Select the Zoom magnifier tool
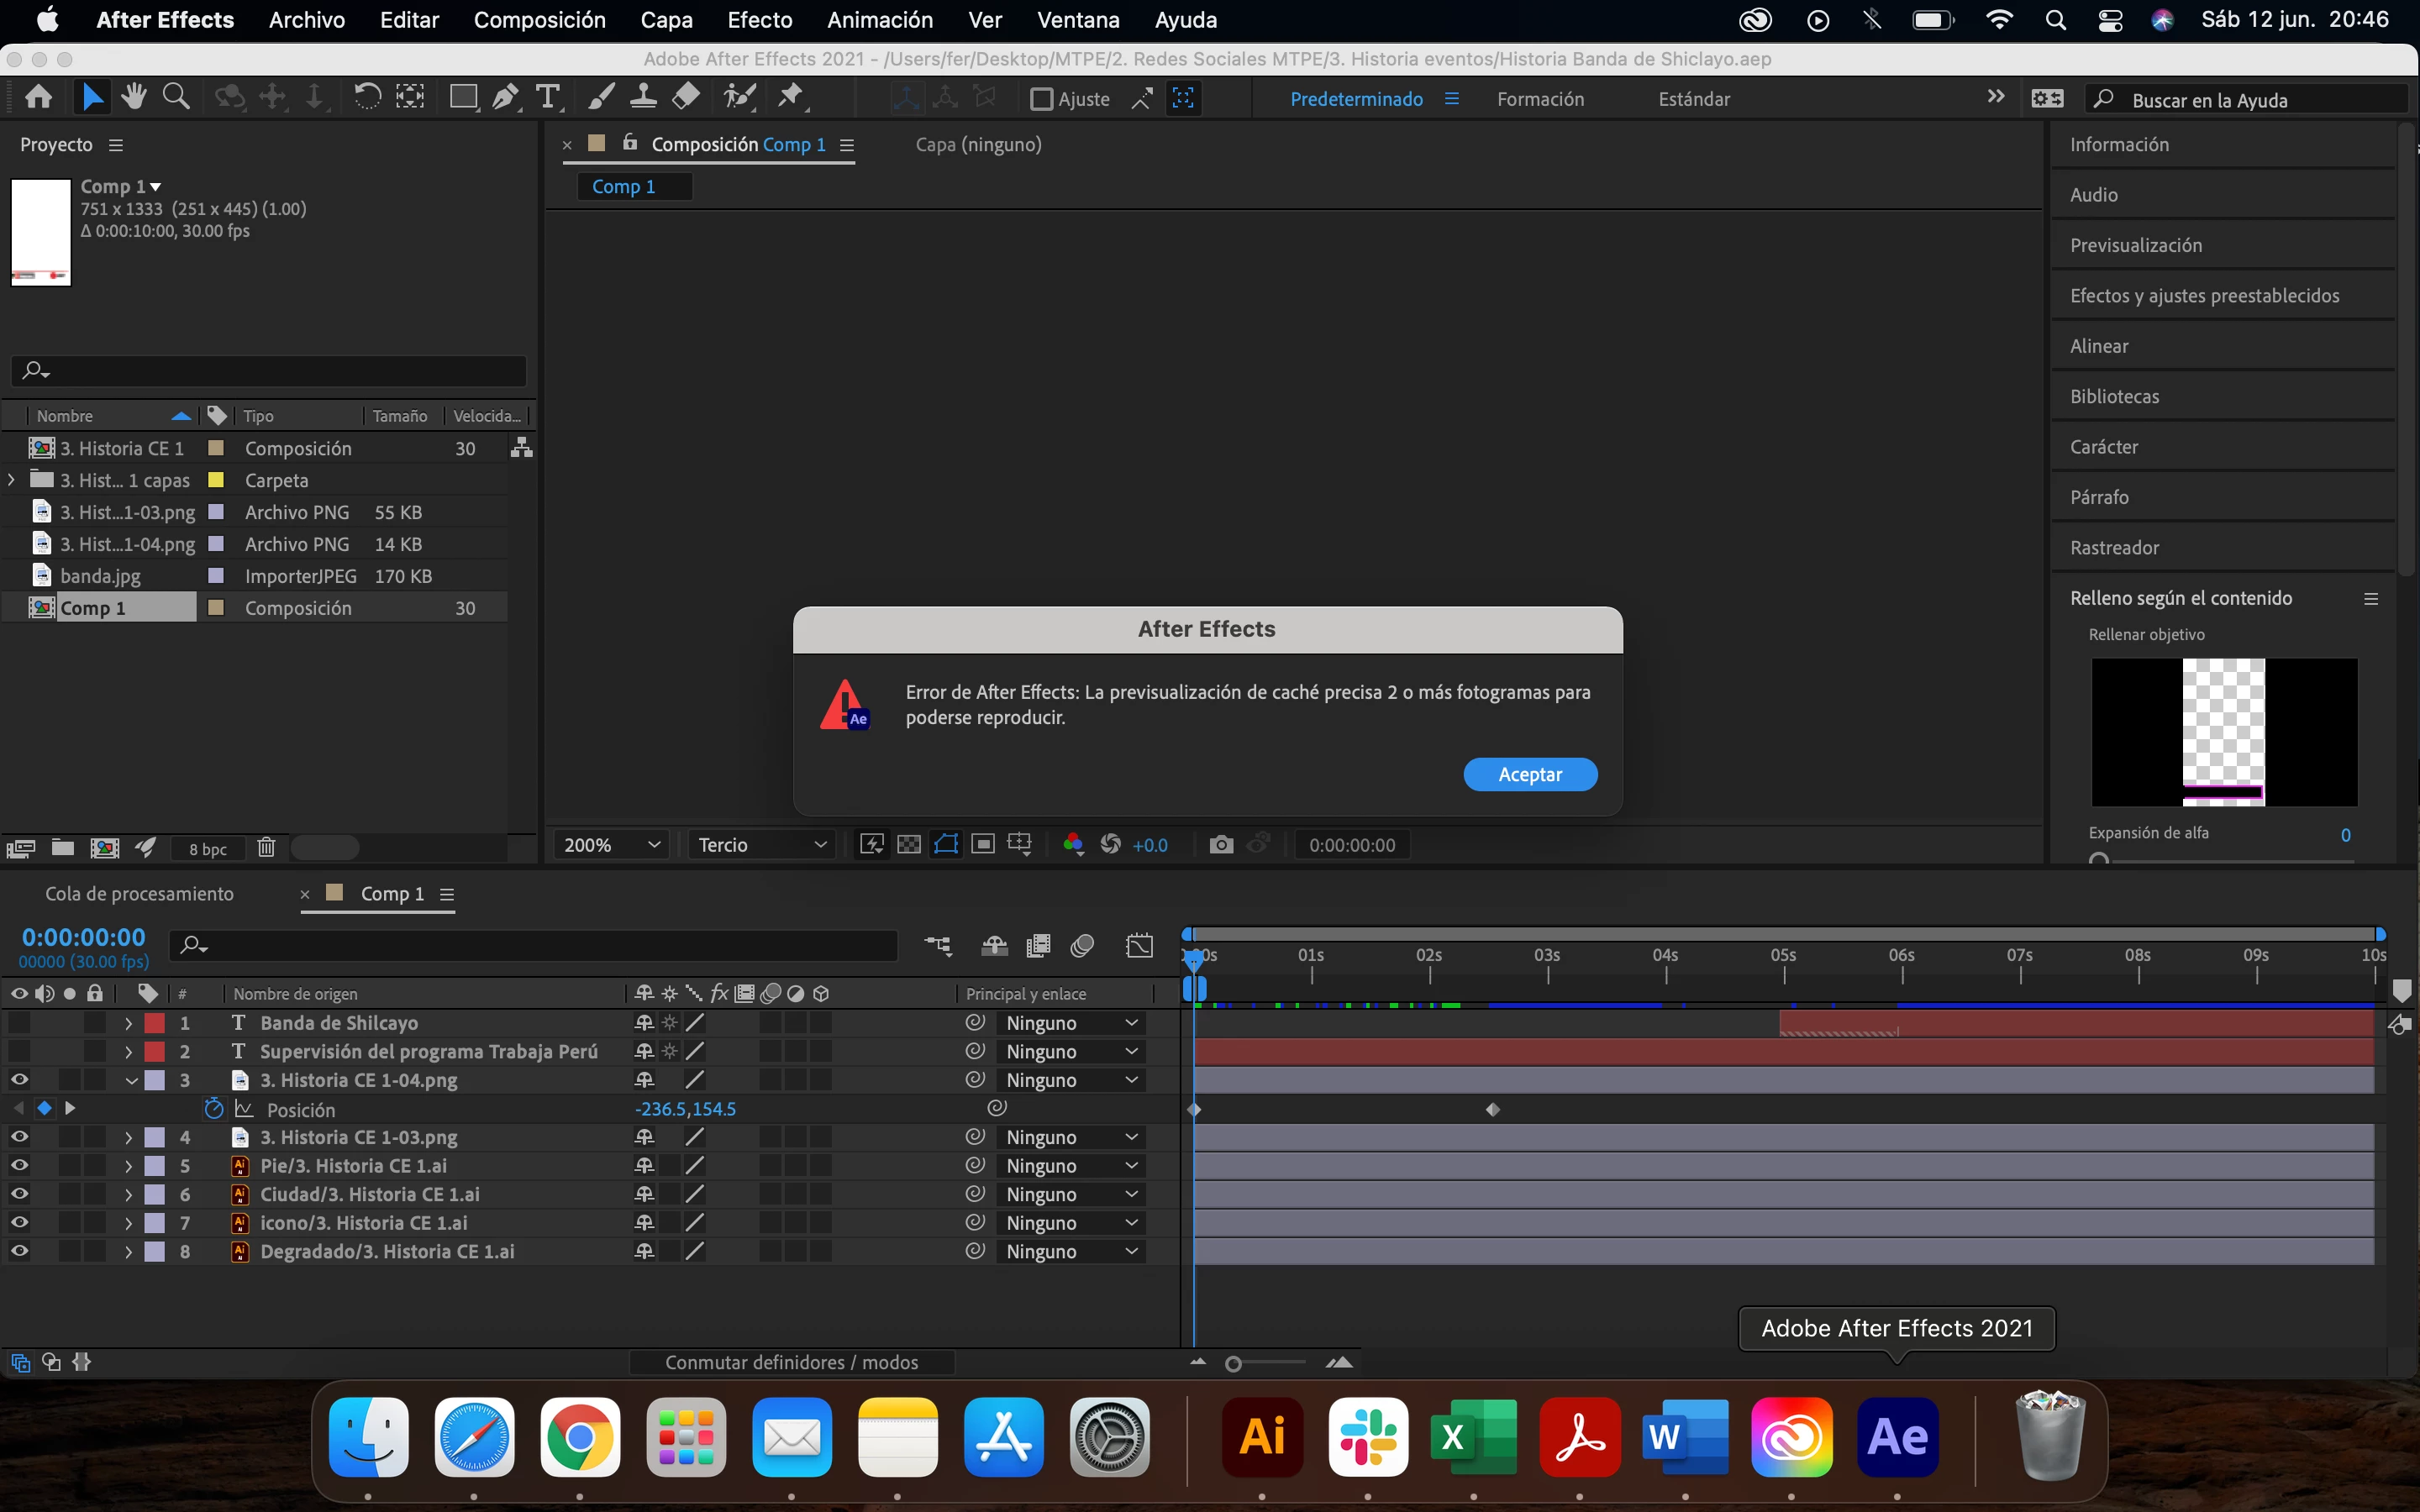 [176, 97]
